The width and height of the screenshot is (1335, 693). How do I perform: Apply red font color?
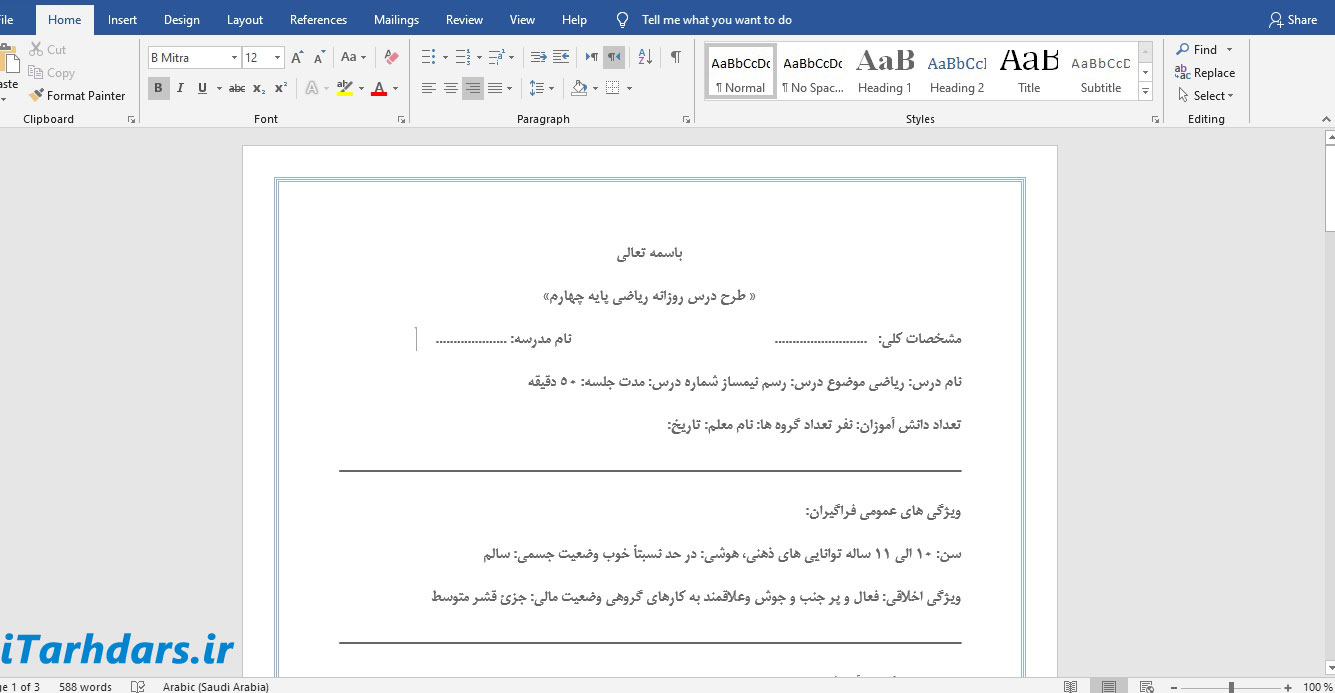point(379,88)
